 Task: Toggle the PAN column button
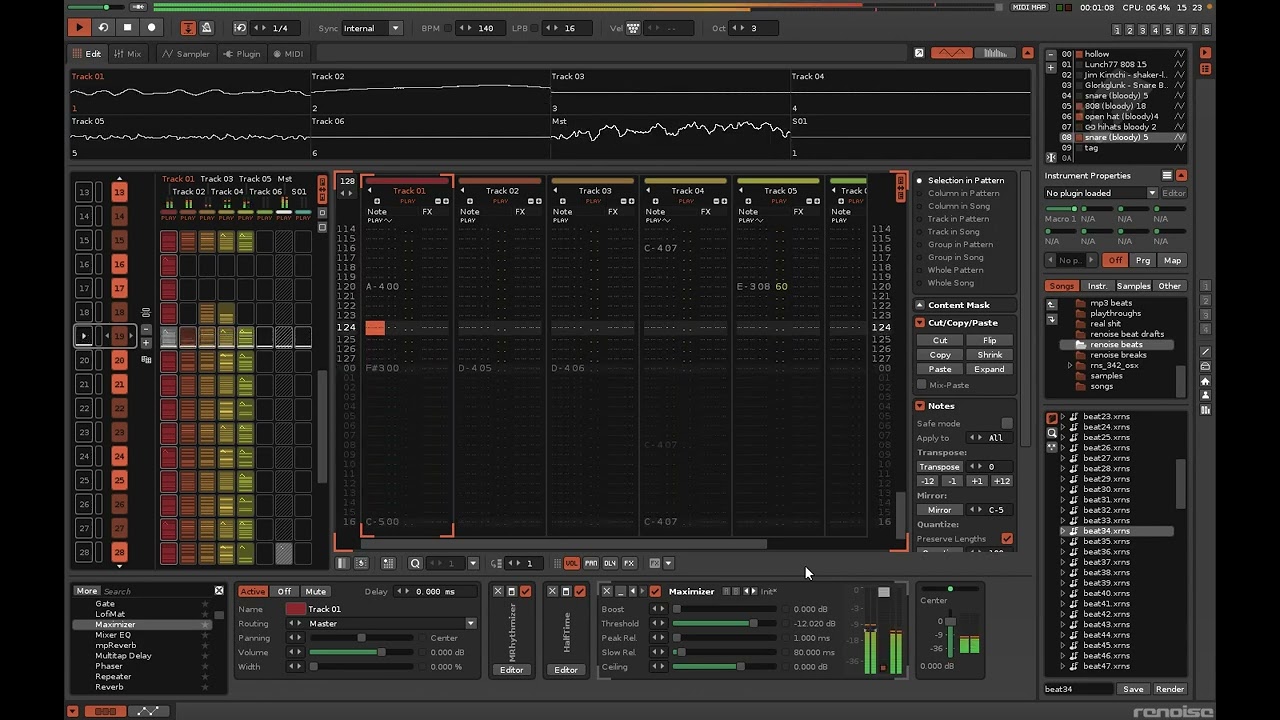pos(591,563)
